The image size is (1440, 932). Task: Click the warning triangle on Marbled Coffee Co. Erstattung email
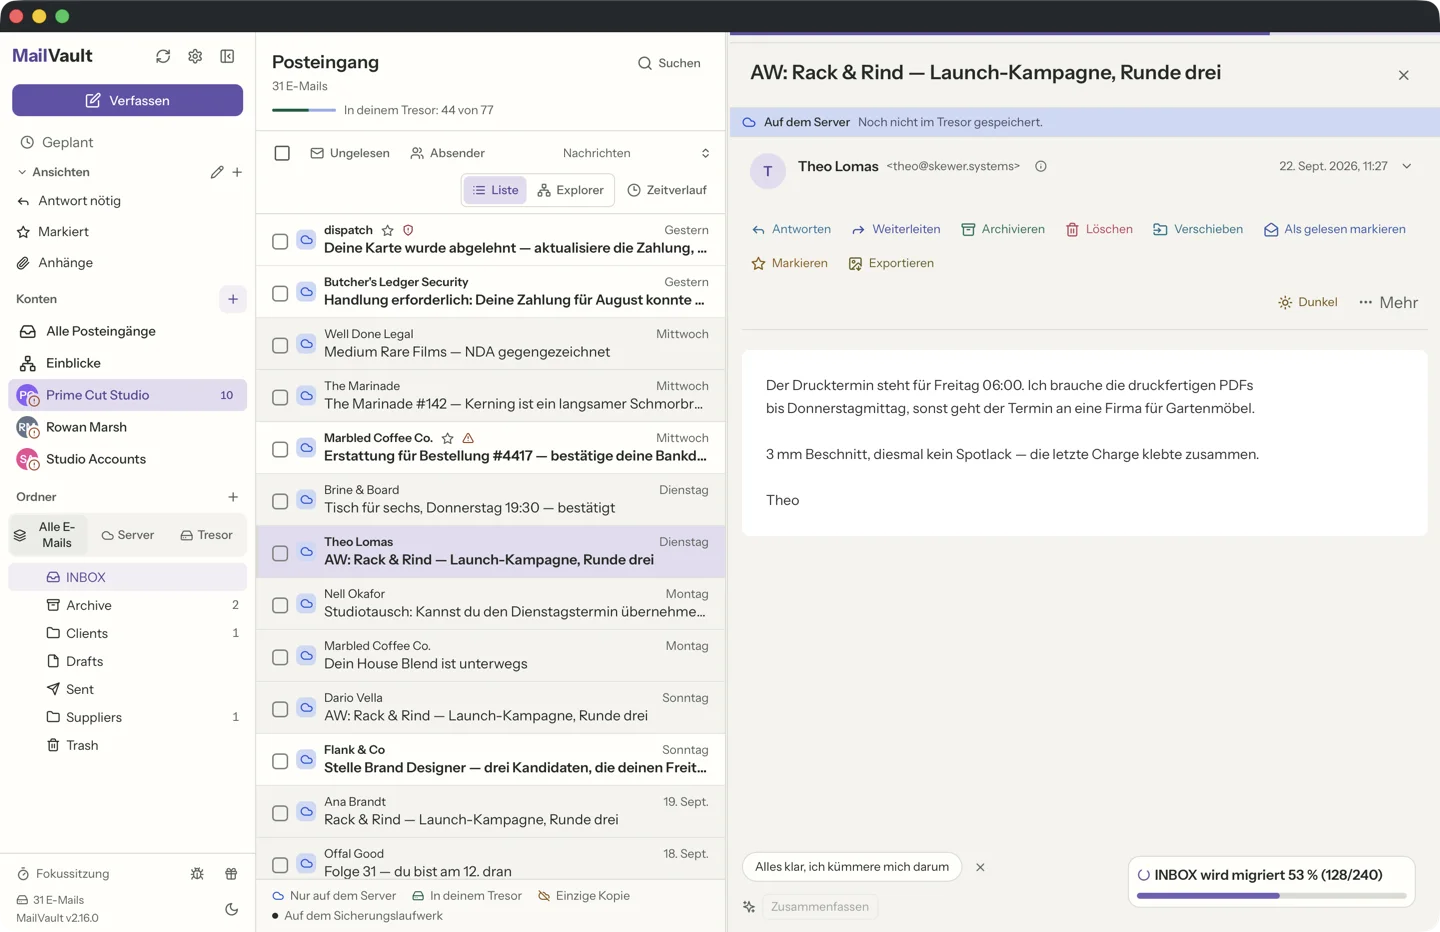(468, 438)
